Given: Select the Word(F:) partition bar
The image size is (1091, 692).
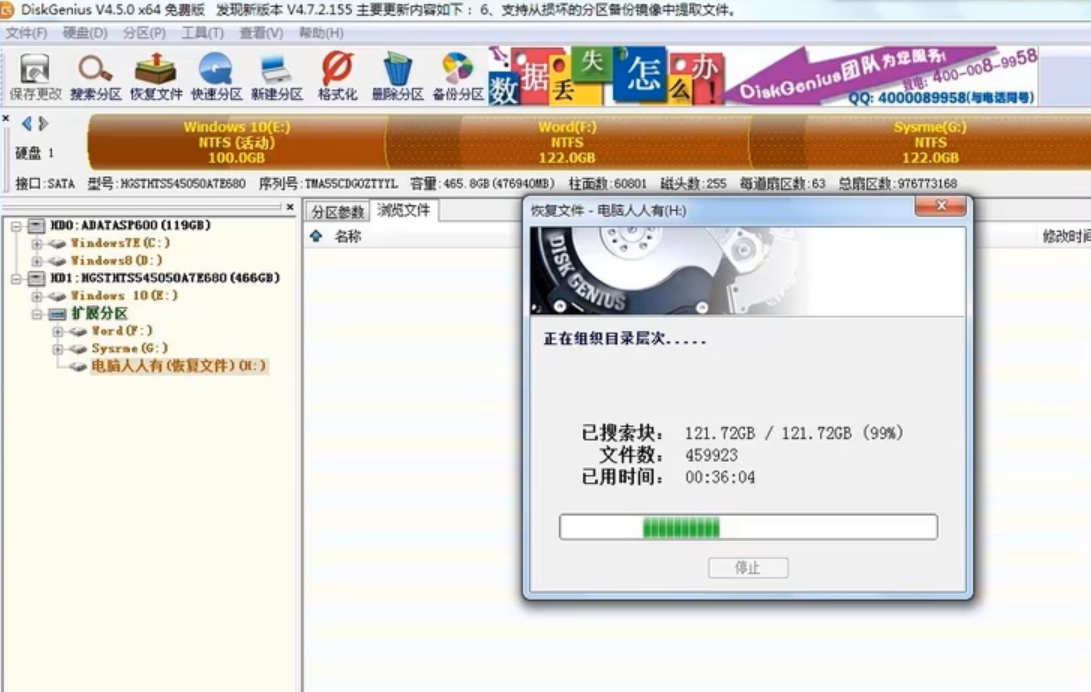Looking at the screenshot, I should tap(567, 142).
